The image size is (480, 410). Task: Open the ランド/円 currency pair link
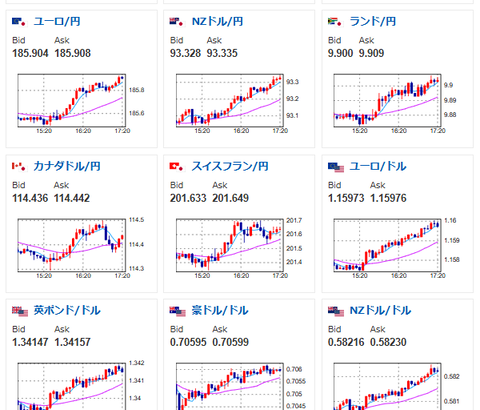373,22
